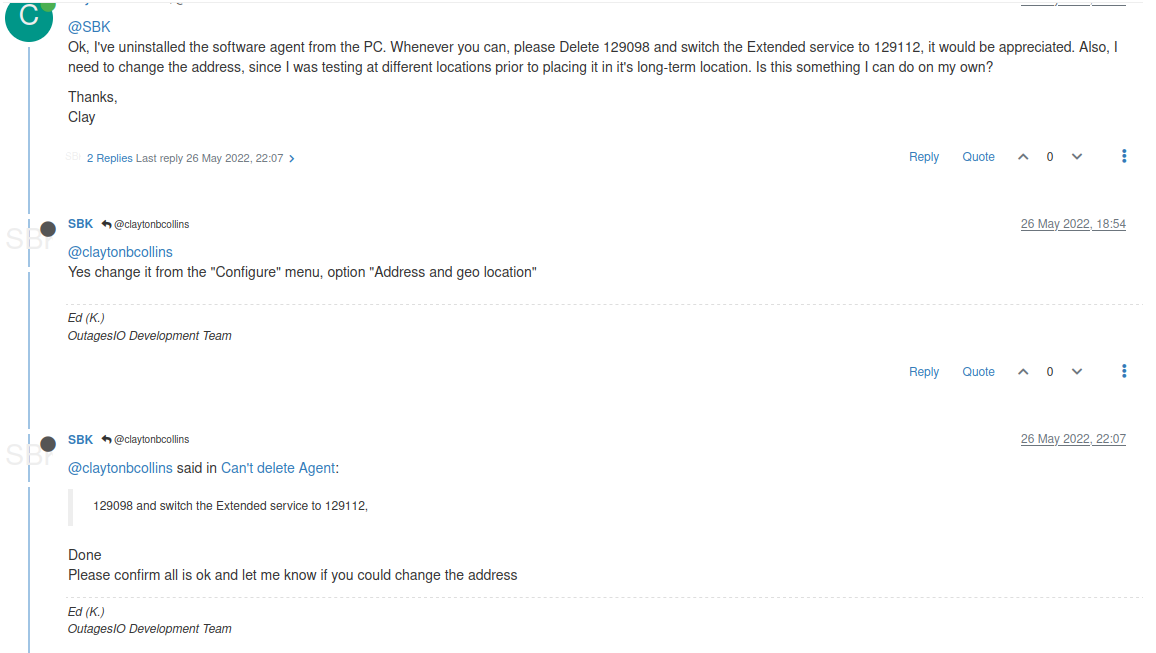The width and height of the screenshot is (1156, 653).
Task: Open the 26 May 2022, 18:54 timestamp
Action: click(x=1073, y=224)
